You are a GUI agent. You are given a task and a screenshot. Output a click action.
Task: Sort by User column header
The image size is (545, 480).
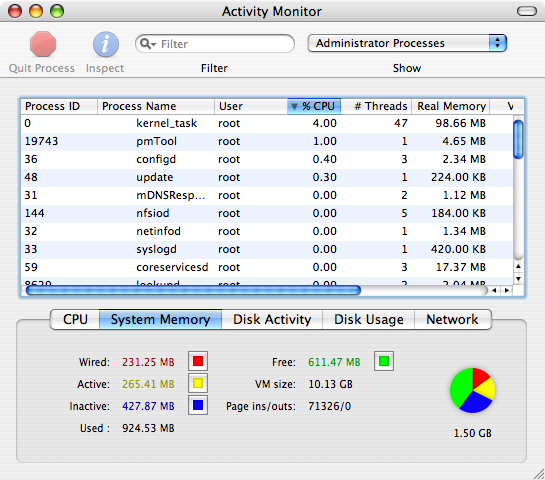point(251,106)
